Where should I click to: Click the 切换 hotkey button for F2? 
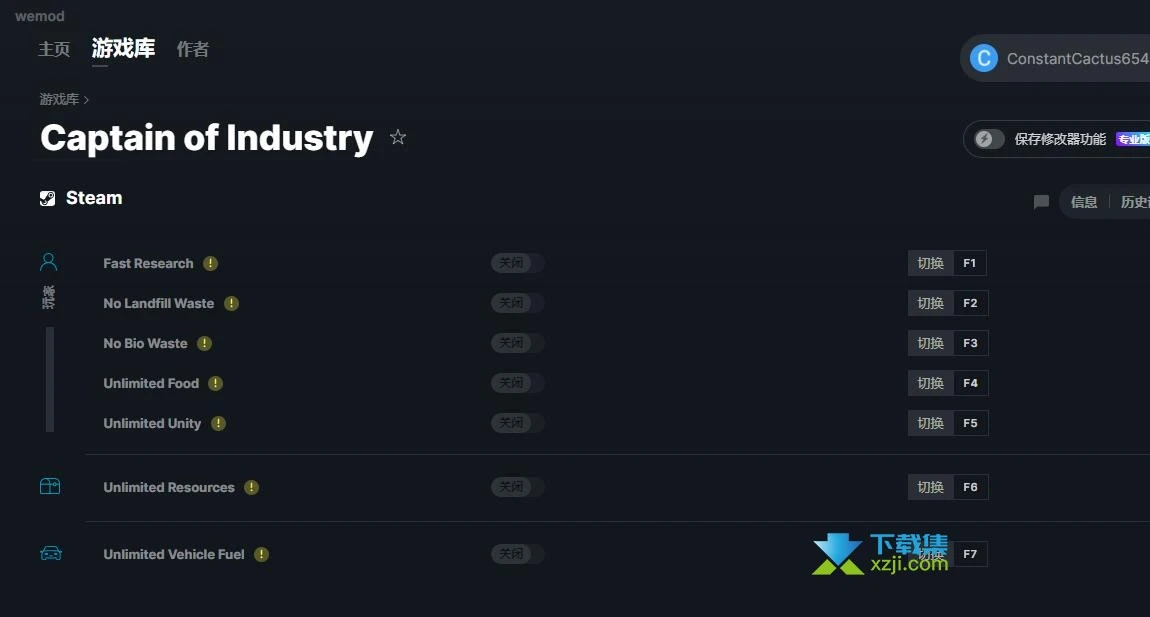[930, 303]
